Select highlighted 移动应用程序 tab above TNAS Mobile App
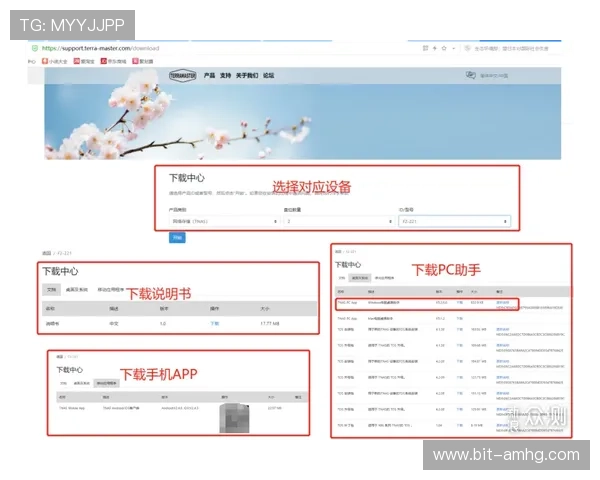 (106, 383)
